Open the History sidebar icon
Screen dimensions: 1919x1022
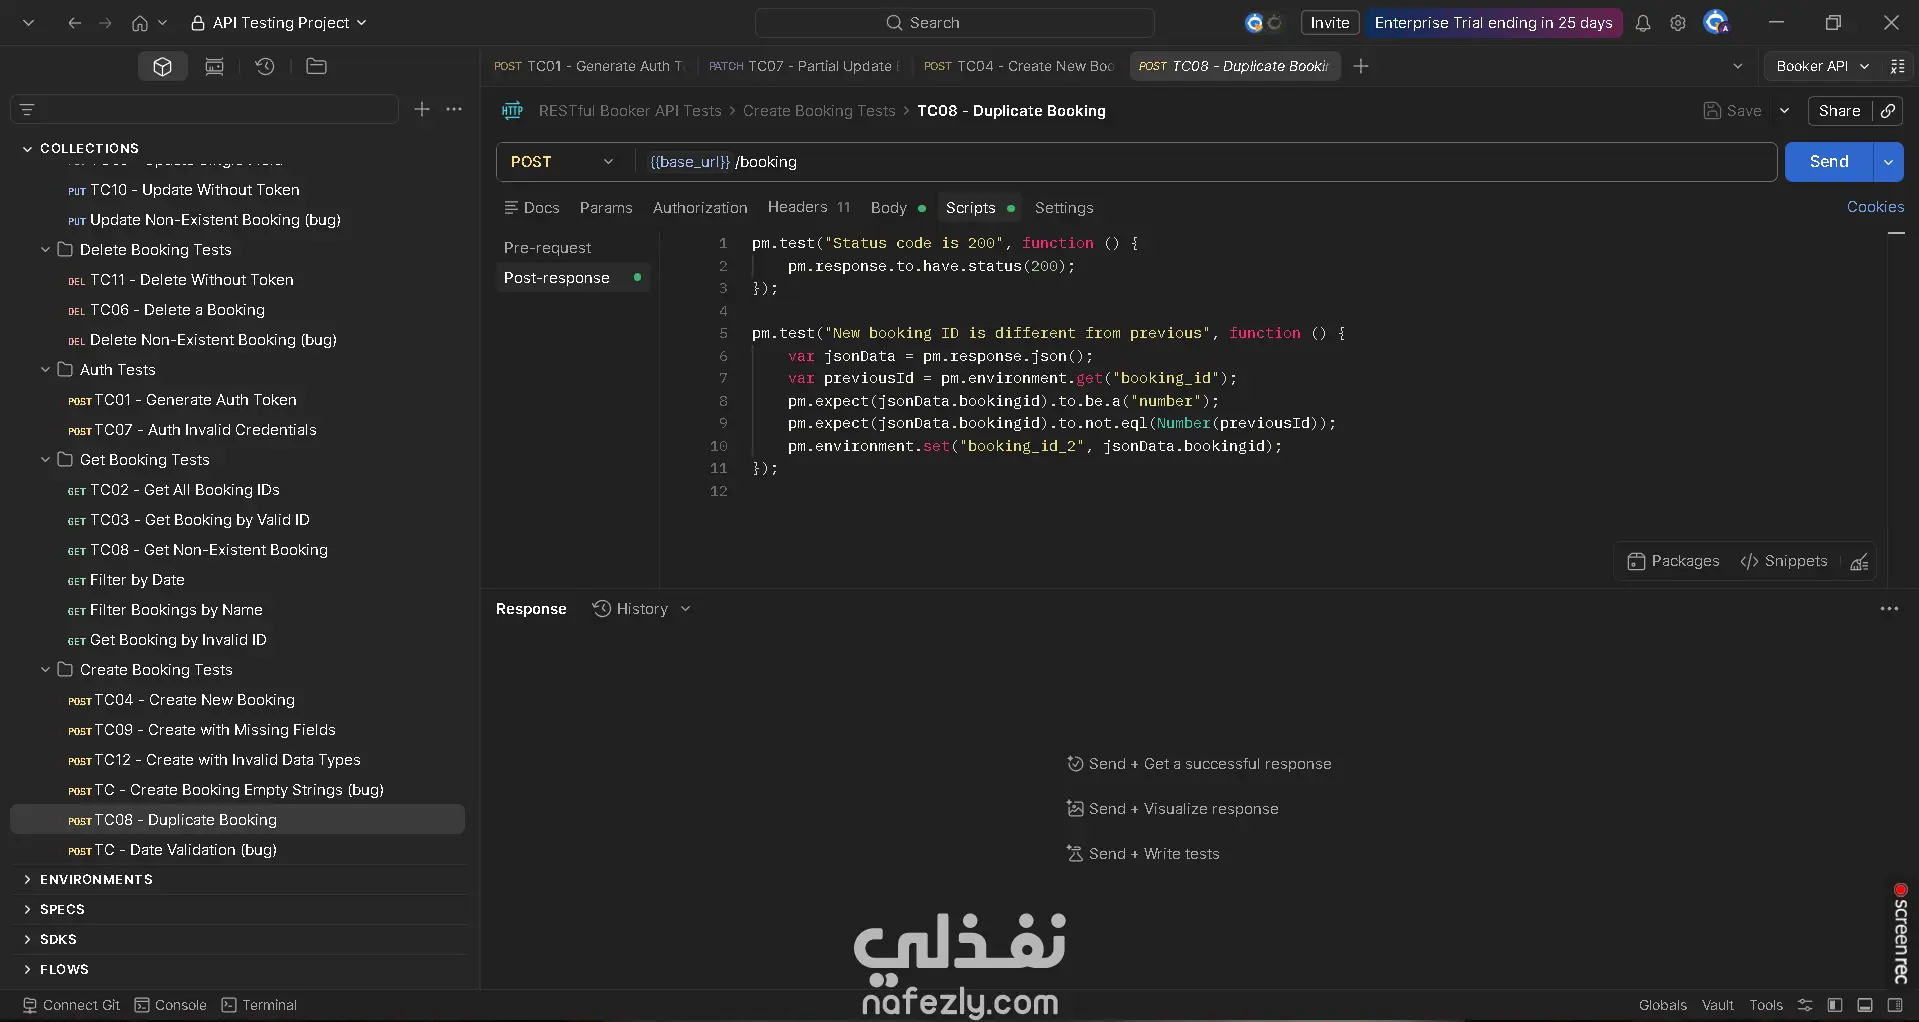pos(265,66)
